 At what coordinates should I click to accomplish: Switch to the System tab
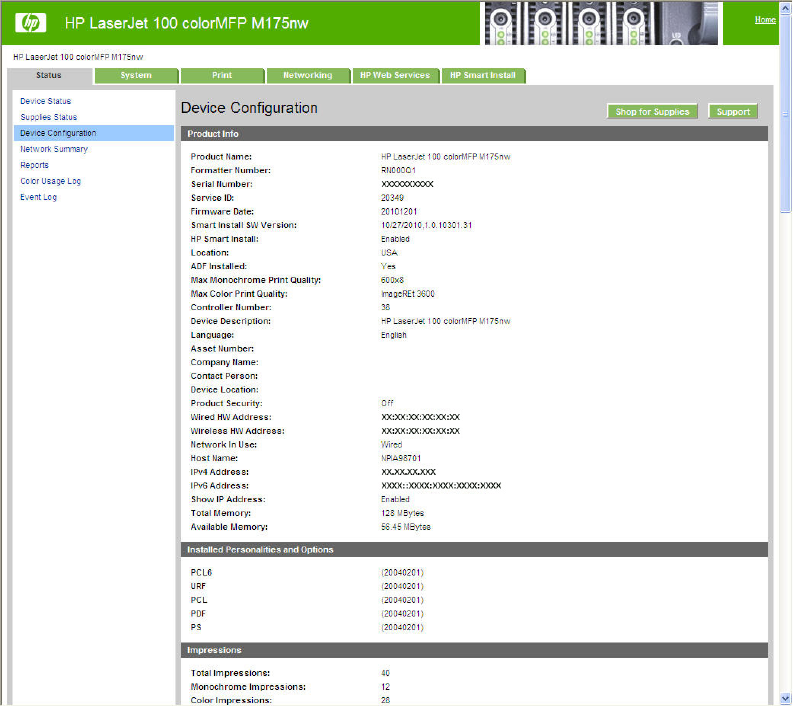coord(136,75)
